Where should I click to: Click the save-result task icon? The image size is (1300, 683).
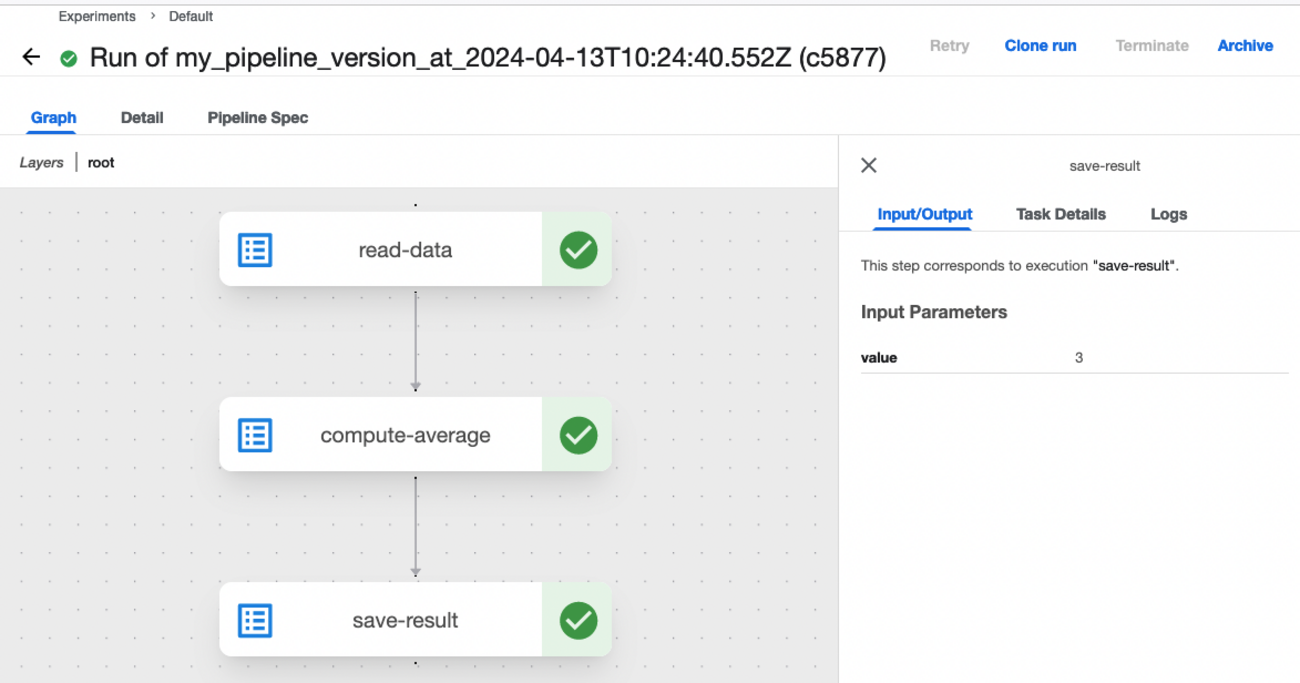click(256, 618)
